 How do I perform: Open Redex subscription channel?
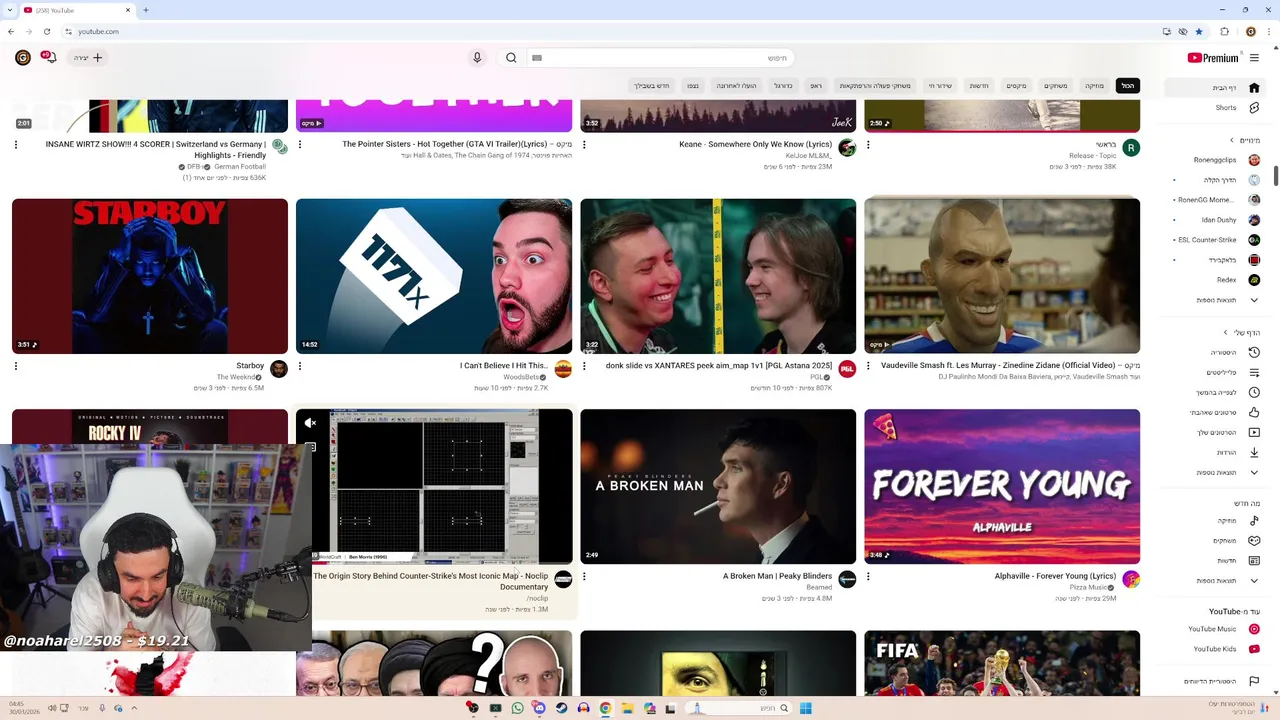click(x=1215, y=280)
